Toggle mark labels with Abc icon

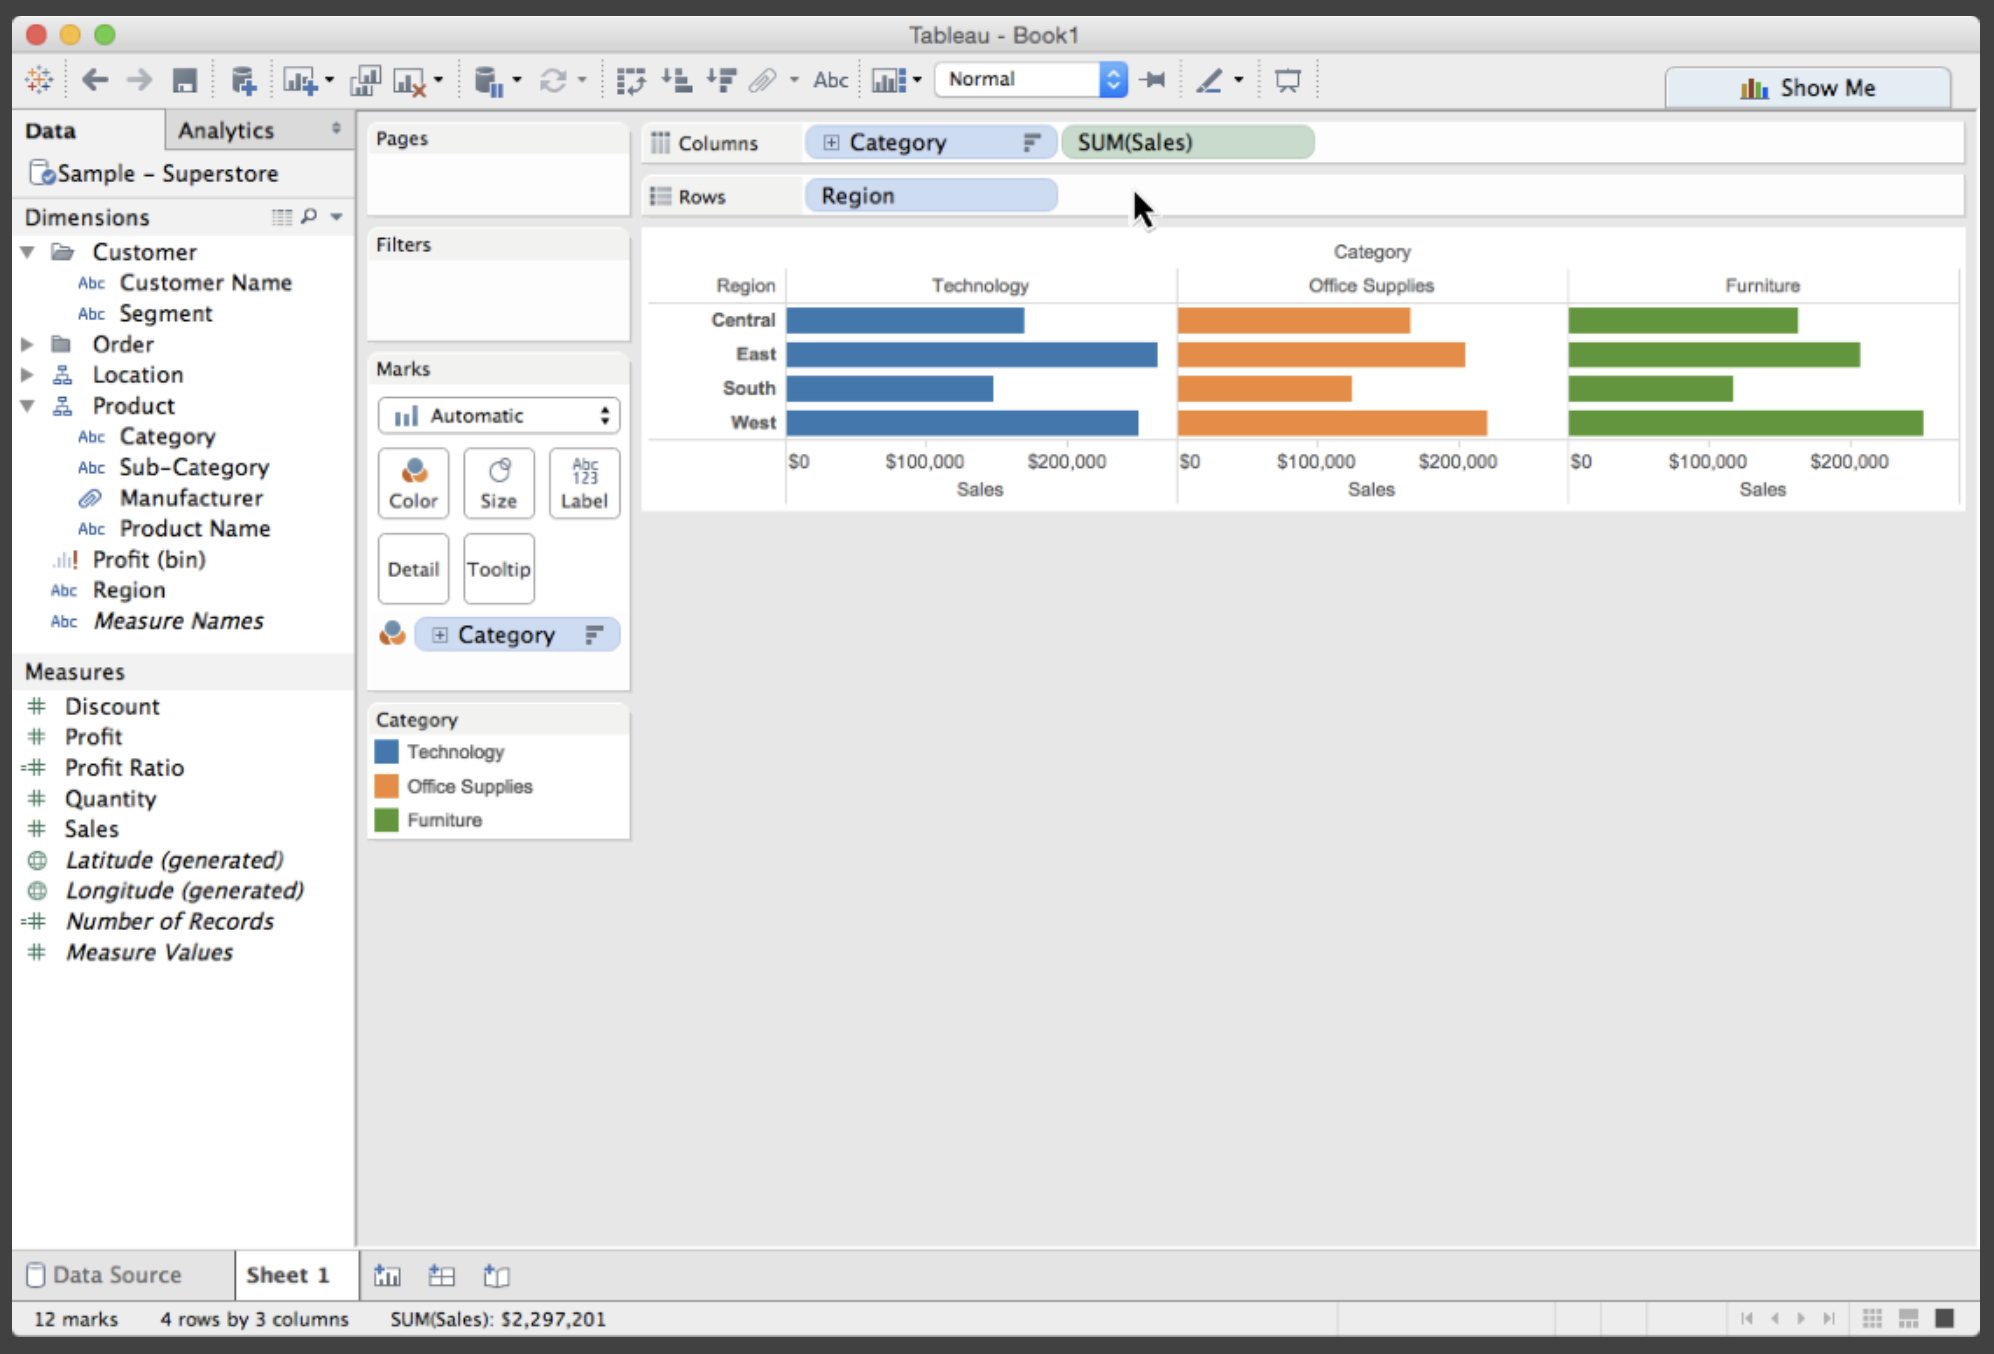(x=830, y=80)
